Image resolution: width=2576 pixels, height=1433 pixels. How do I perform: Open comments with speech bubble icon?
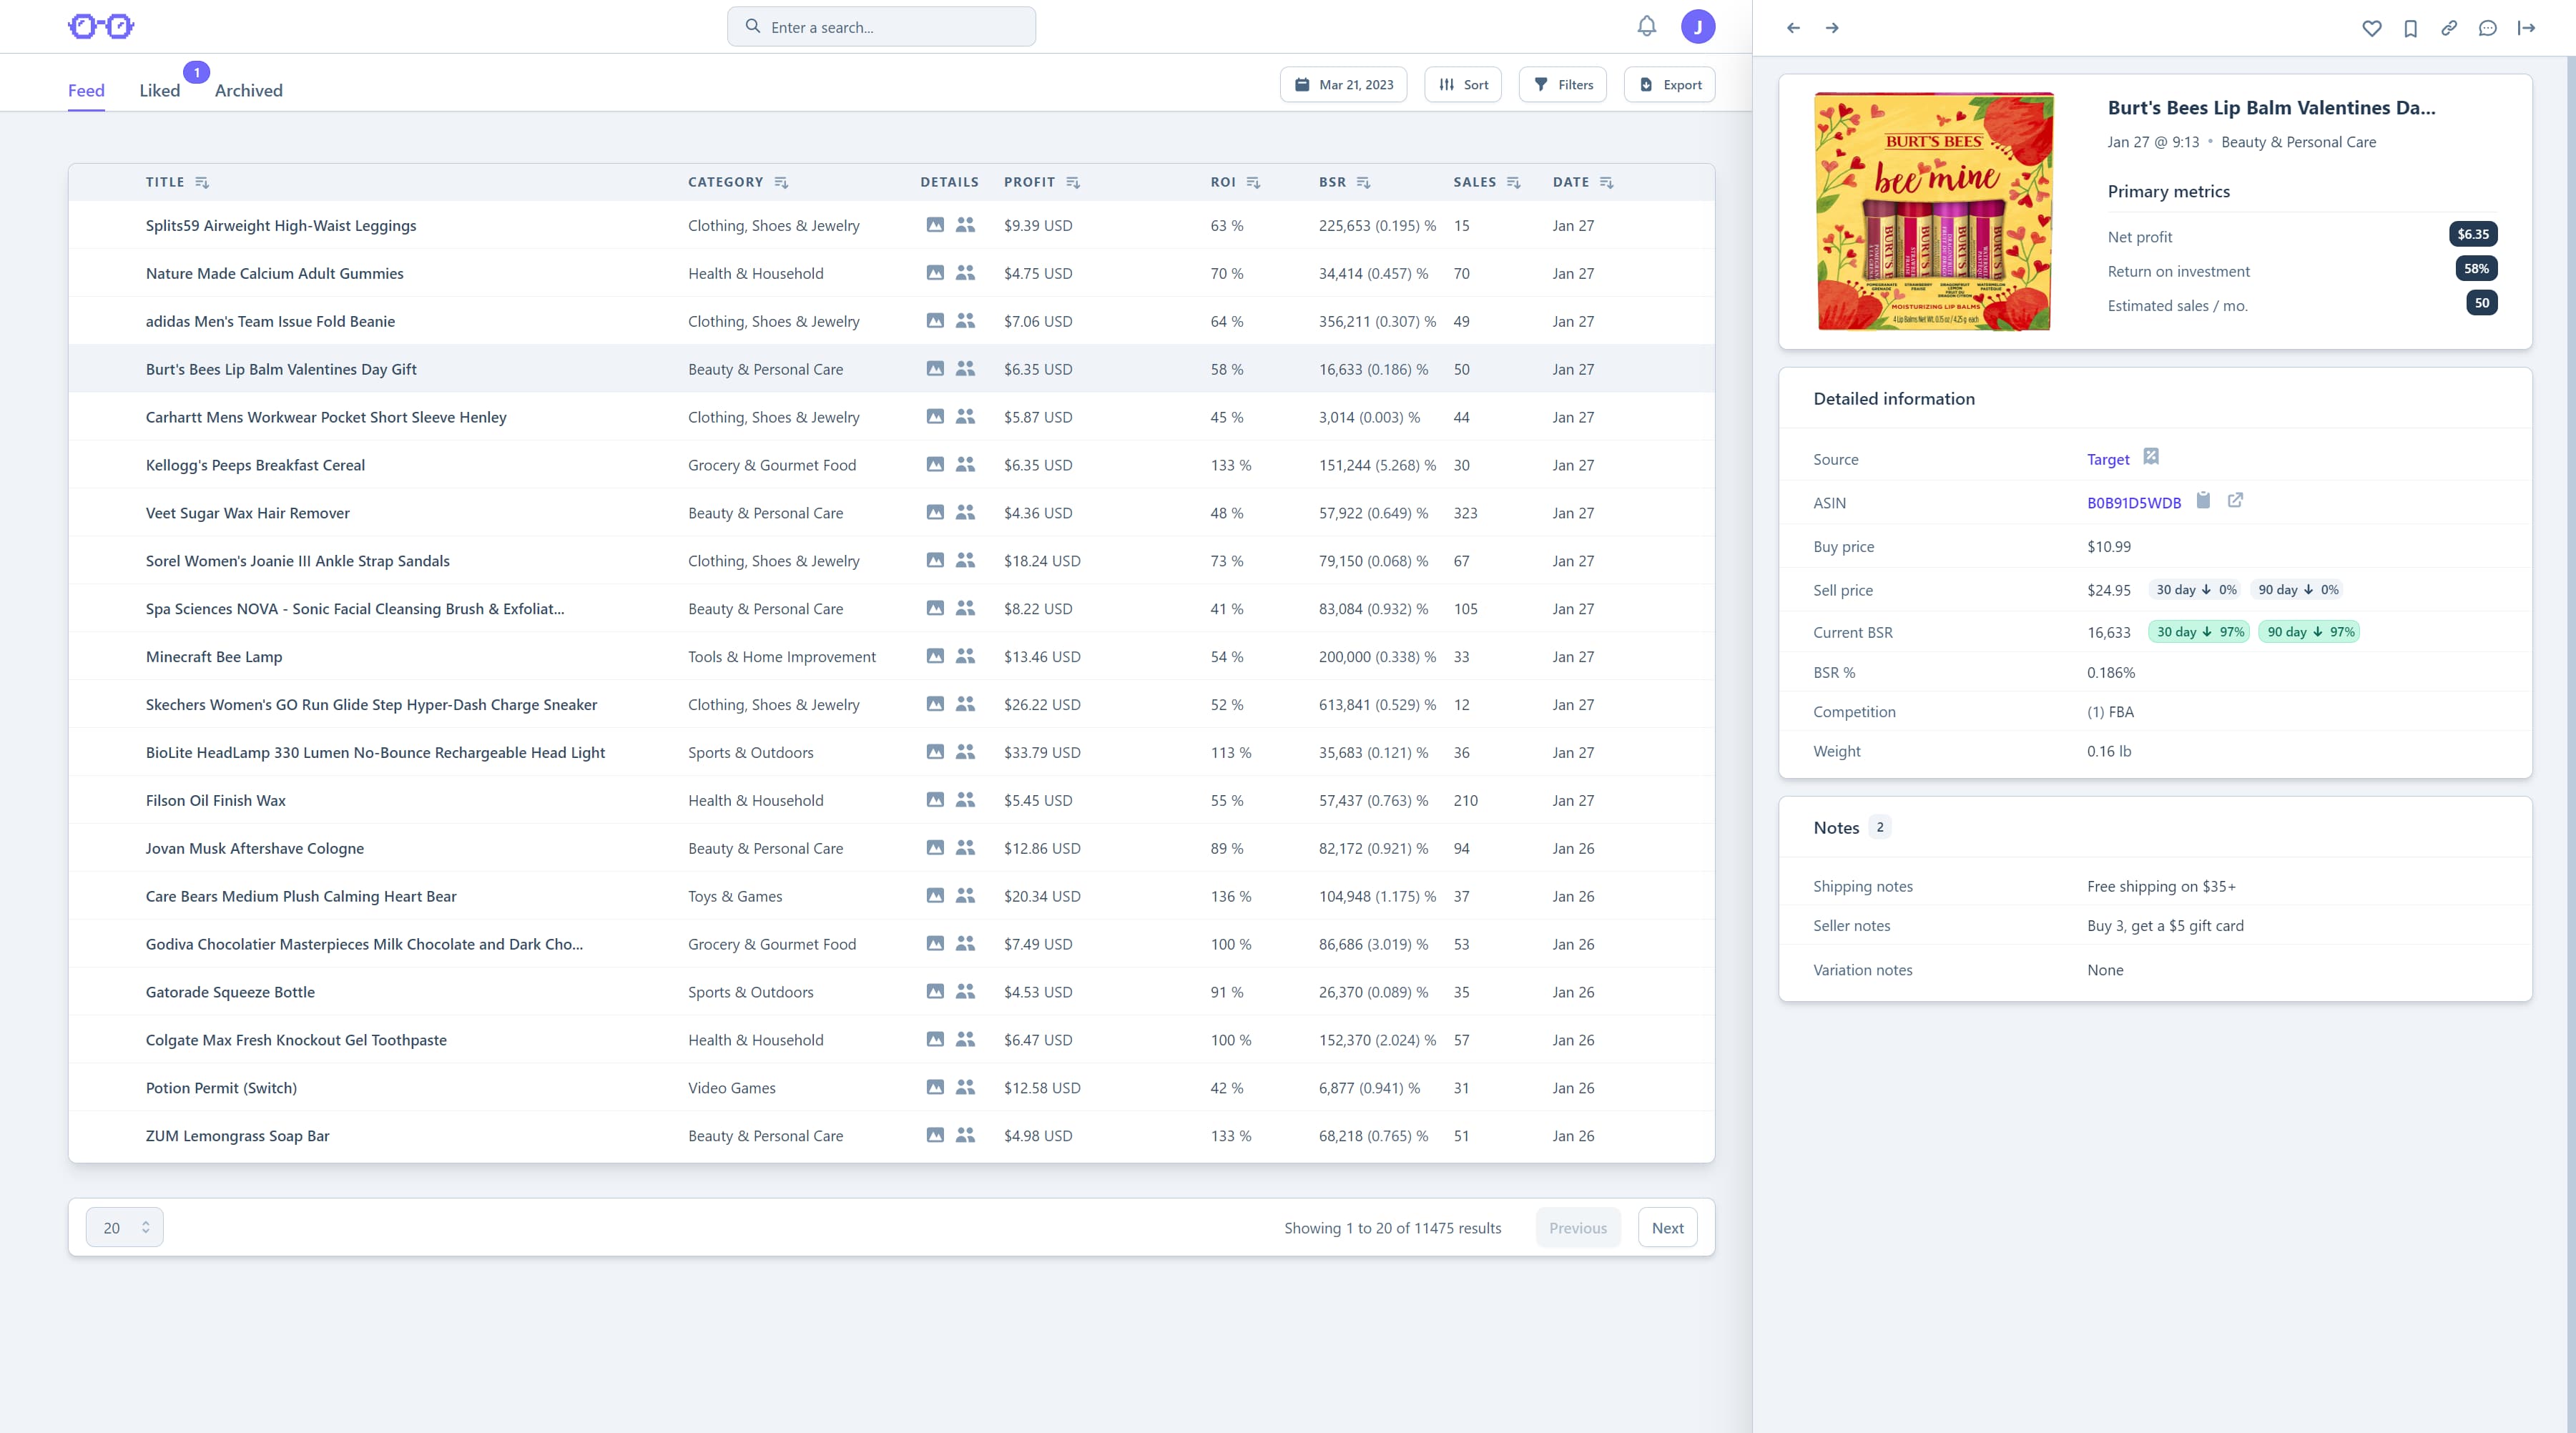[x=2488, y=28]
